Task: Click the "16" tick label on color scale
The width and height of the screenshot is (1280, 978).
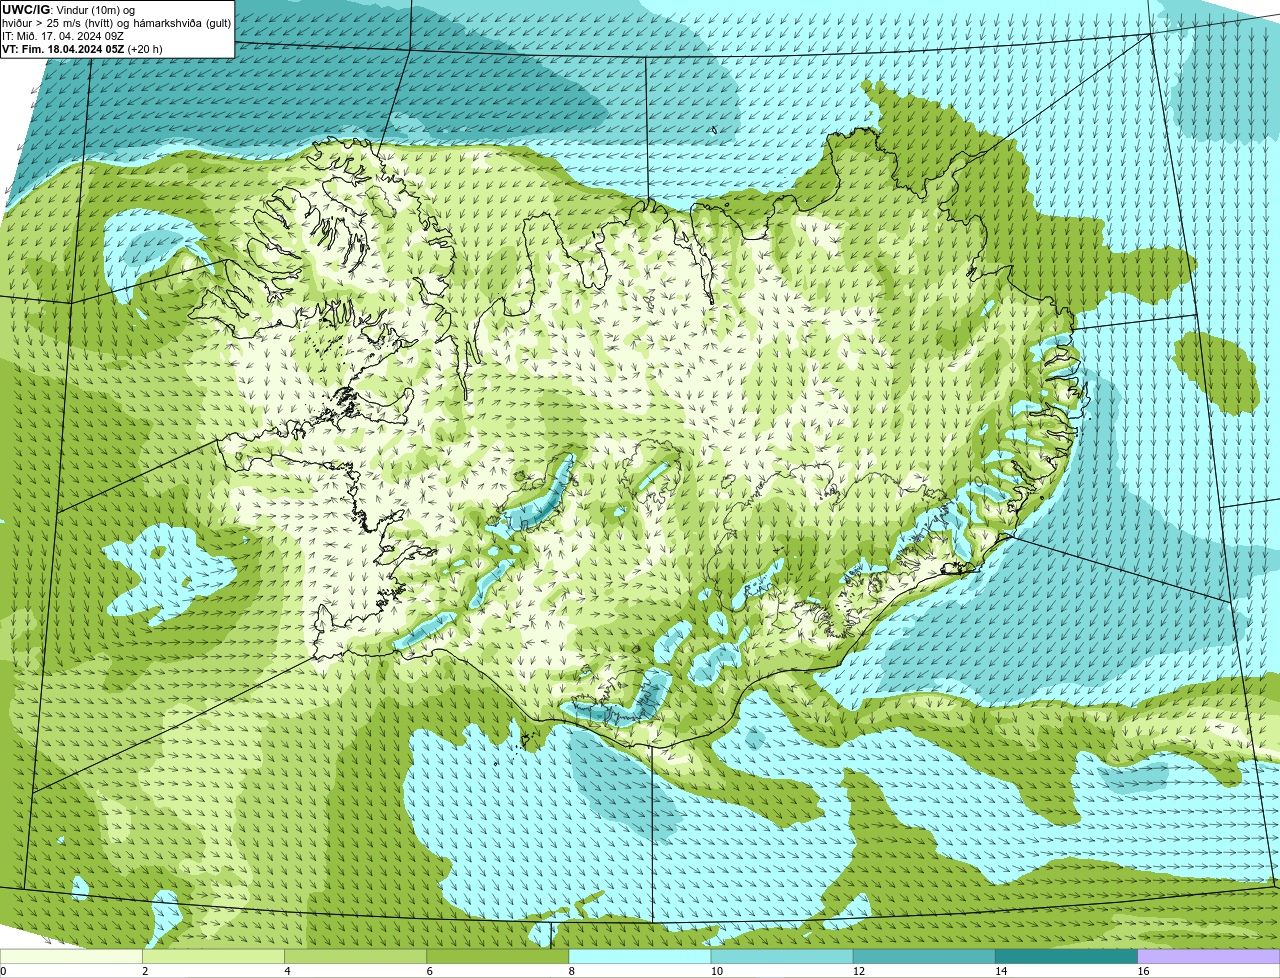Action: (x=1142, y=971)
